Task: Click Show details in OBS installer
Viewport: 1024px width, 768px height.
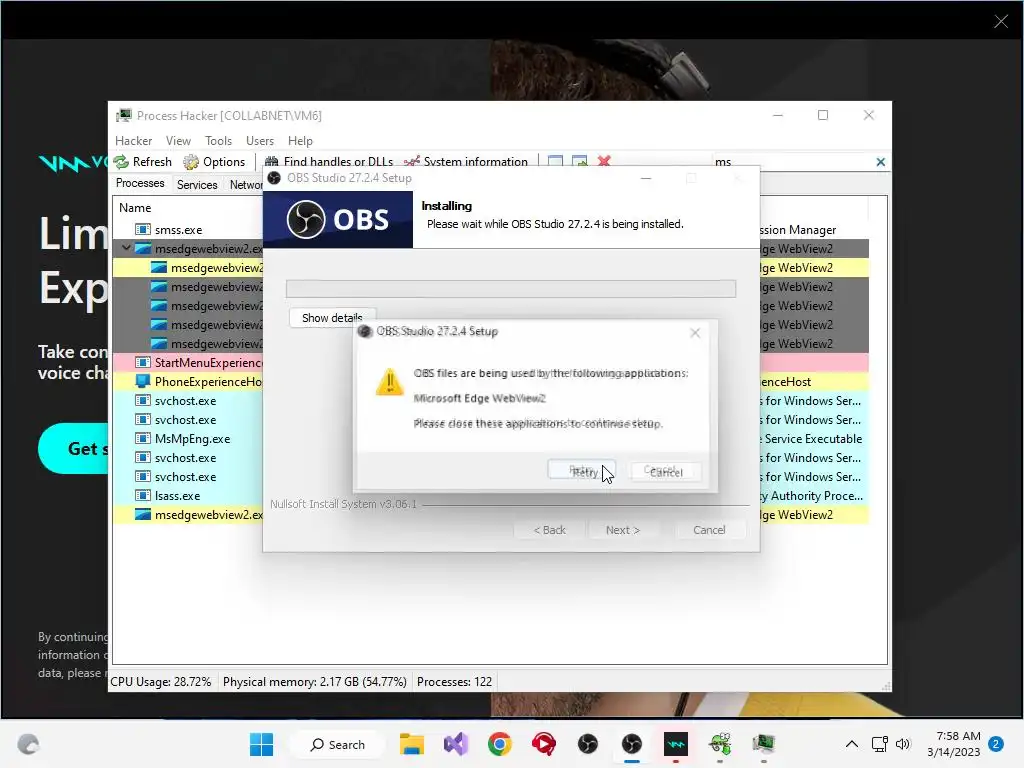Action: click(x=332, y=317)
